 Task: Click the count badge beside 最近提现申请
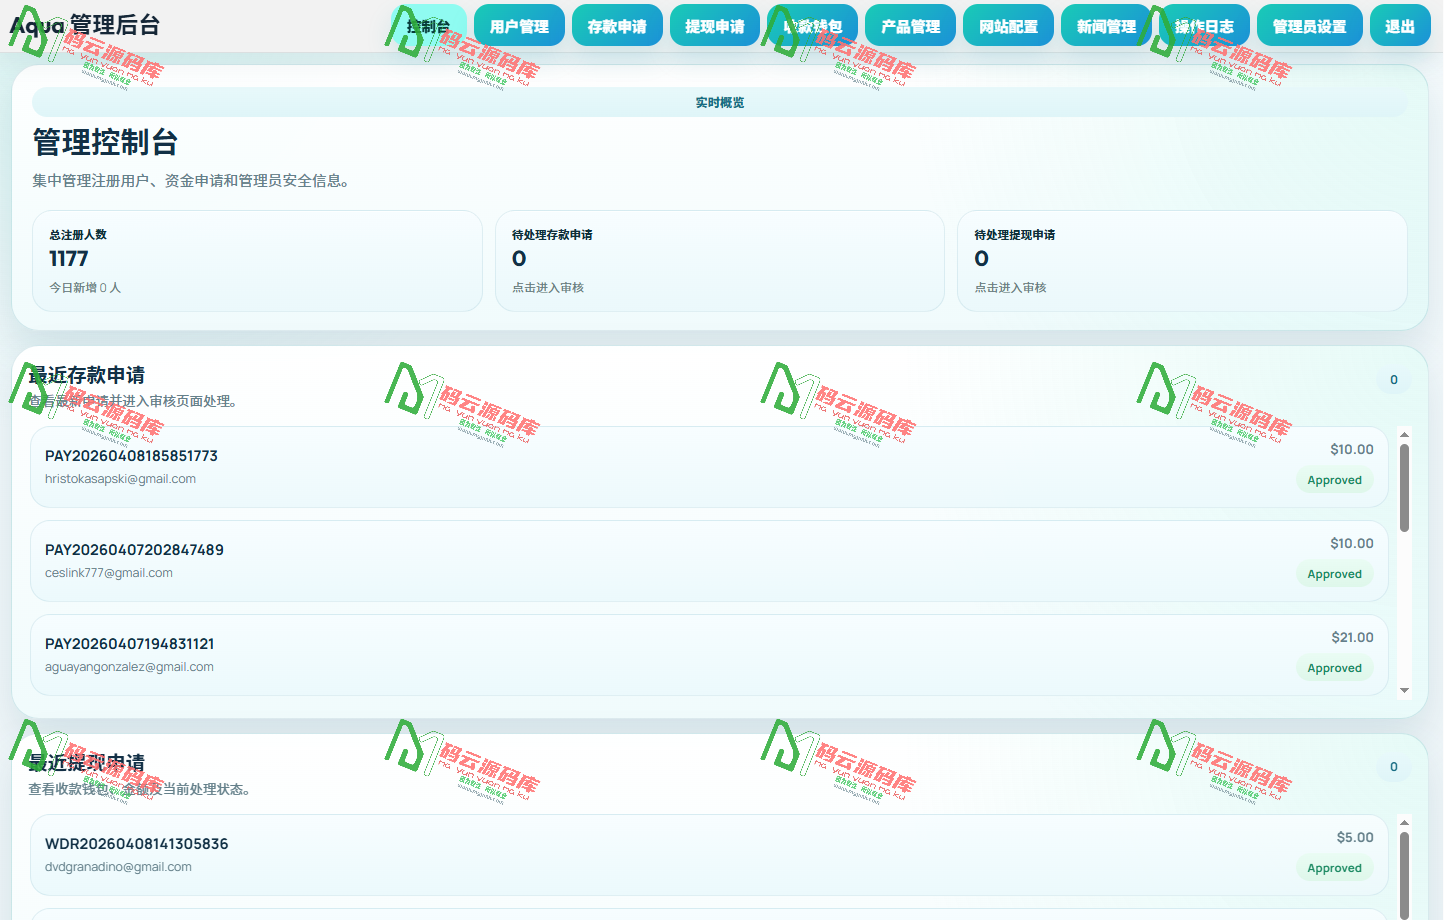coord(1394,767)
